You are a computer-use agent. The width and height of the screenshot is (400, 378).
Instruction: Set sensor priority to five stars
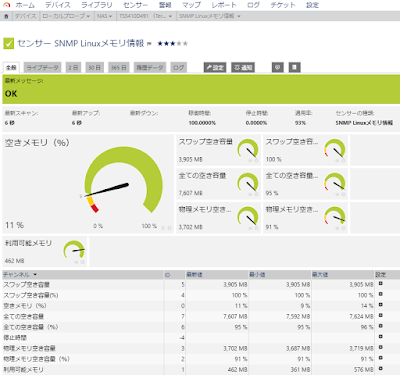coord(185,43)
